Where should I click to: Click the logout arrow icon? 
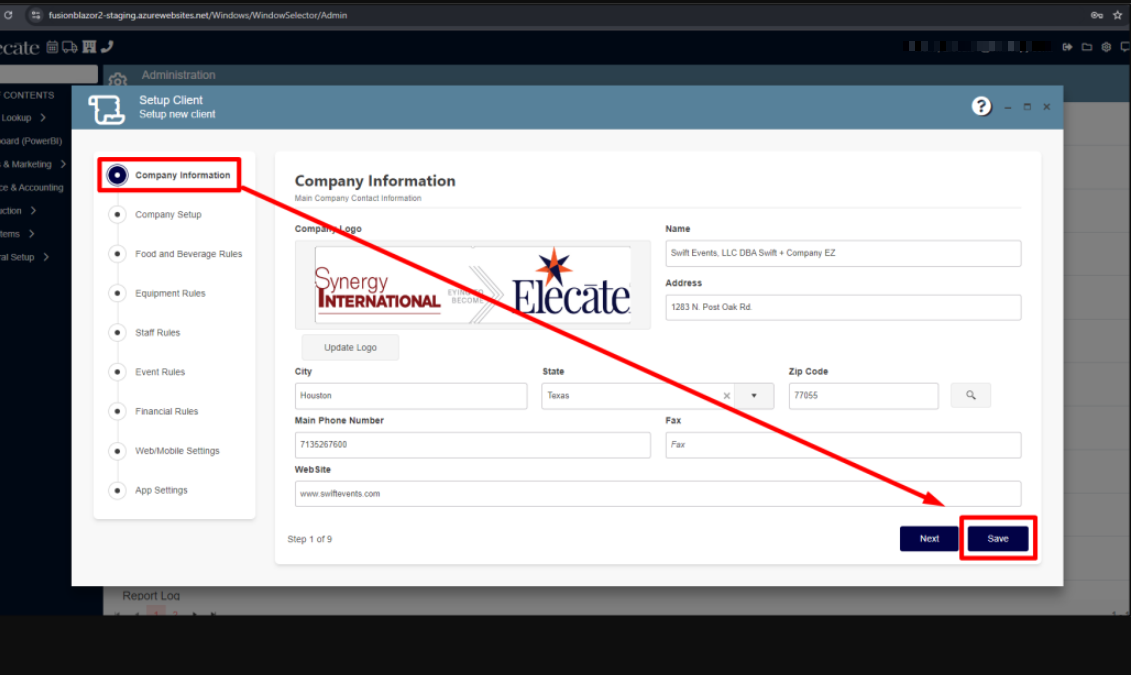[1067, 47]
